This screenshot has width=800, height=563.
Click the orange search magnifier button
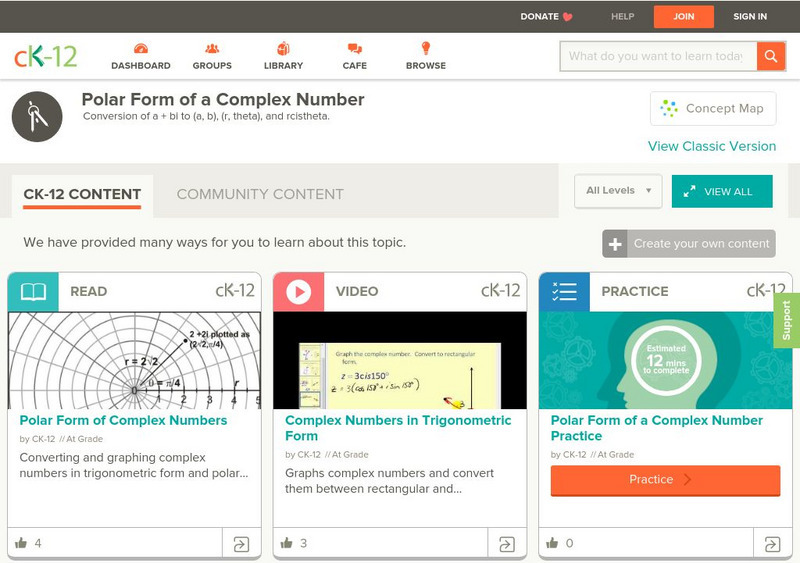[x=771, y=56]
